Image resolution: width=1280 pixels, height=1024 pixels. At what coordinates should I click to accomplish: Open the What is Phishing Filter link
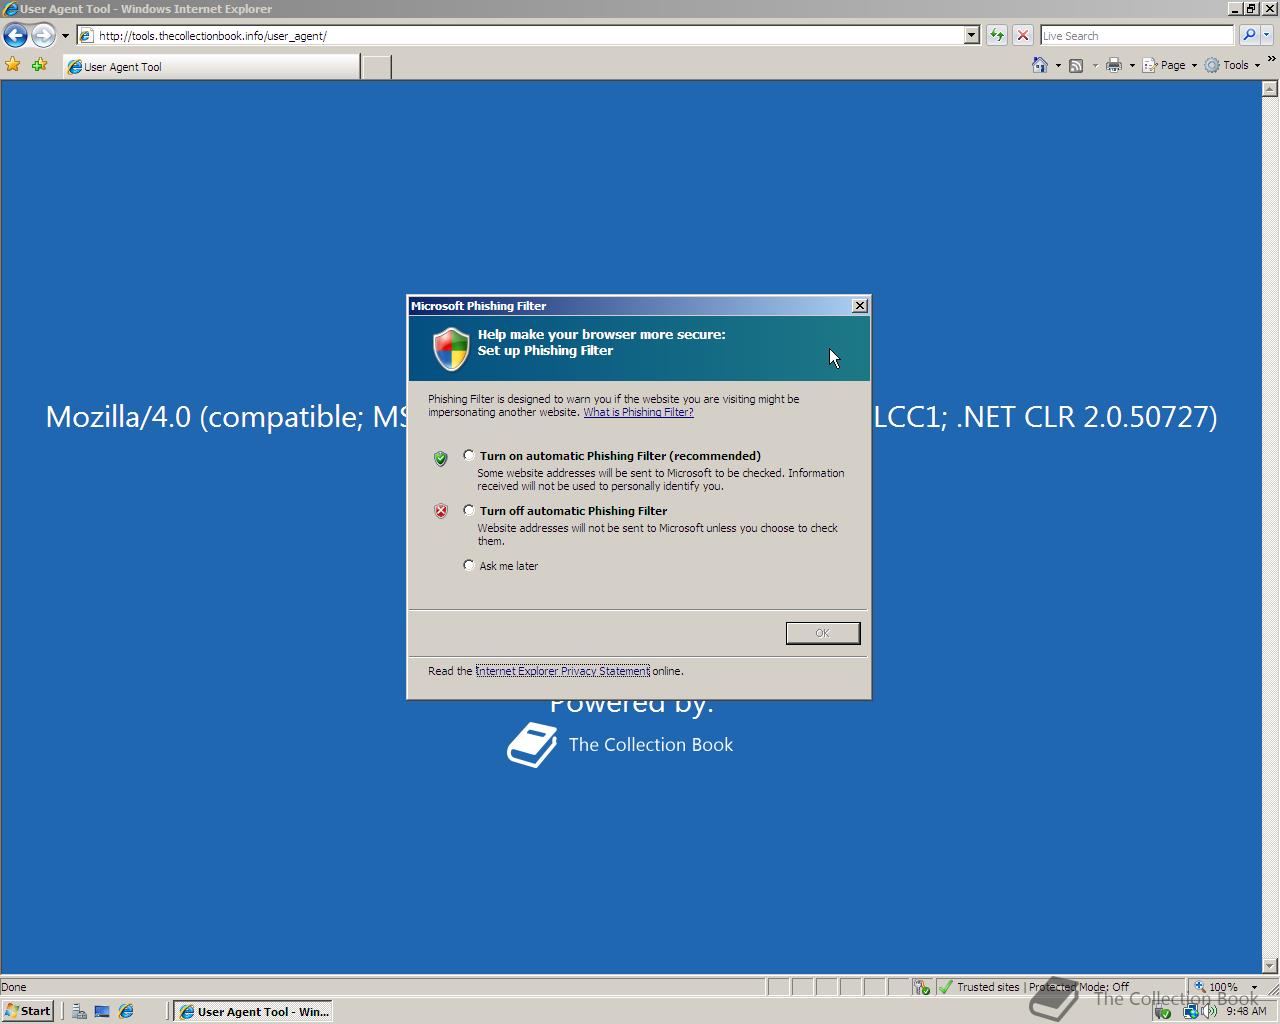638,412
